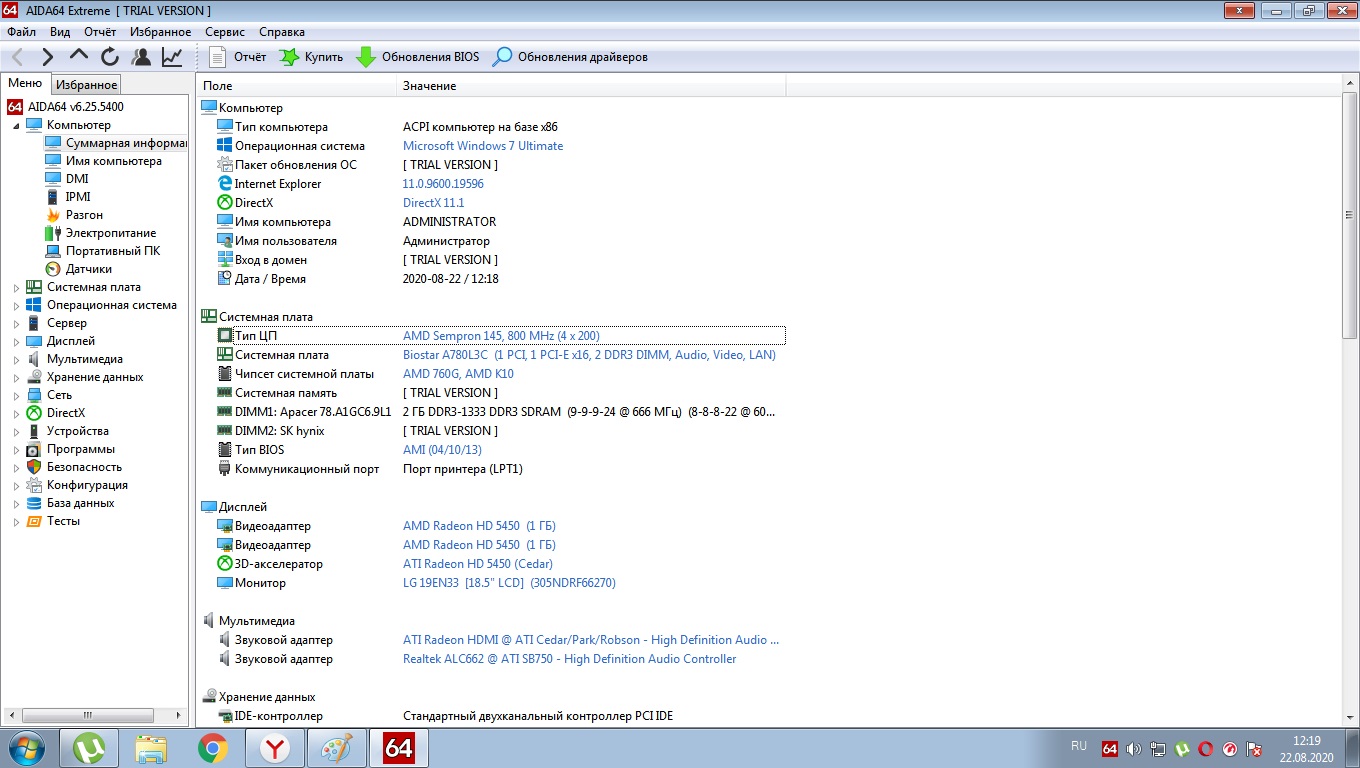The height and width of the screenshot is (768, 1360).
Task: Click the Поле column header
Action: [297, 86]
